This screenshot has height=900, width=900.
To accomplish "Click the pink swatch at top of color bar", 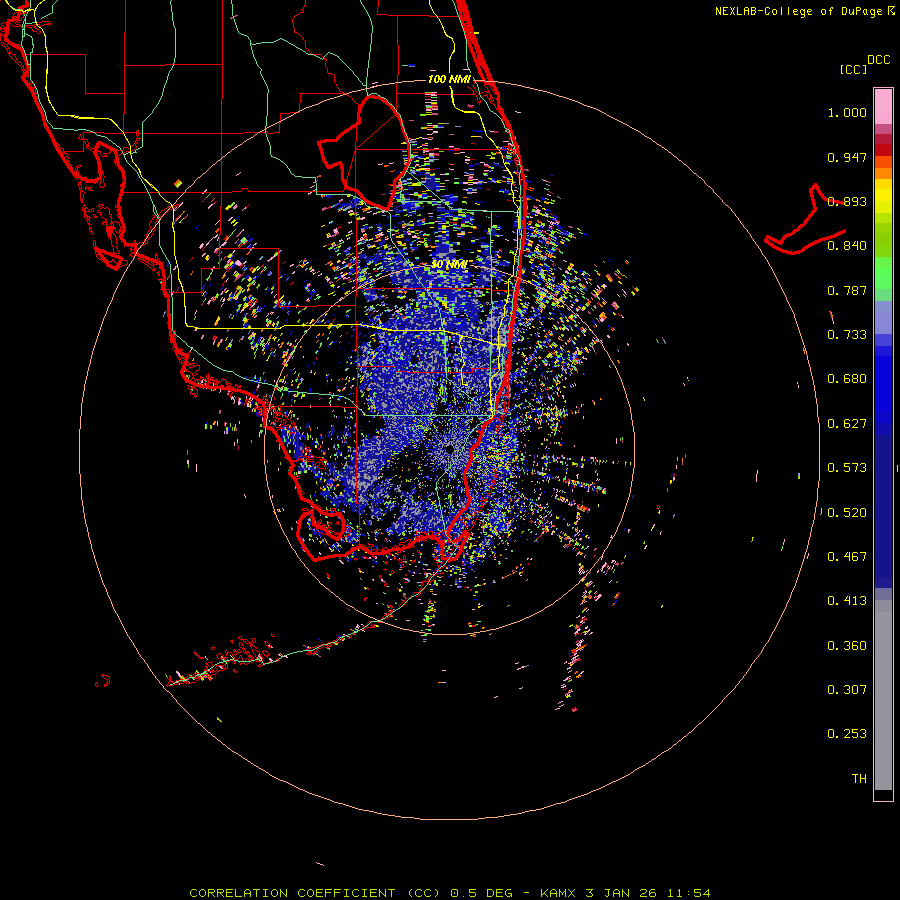I will 883,106.
